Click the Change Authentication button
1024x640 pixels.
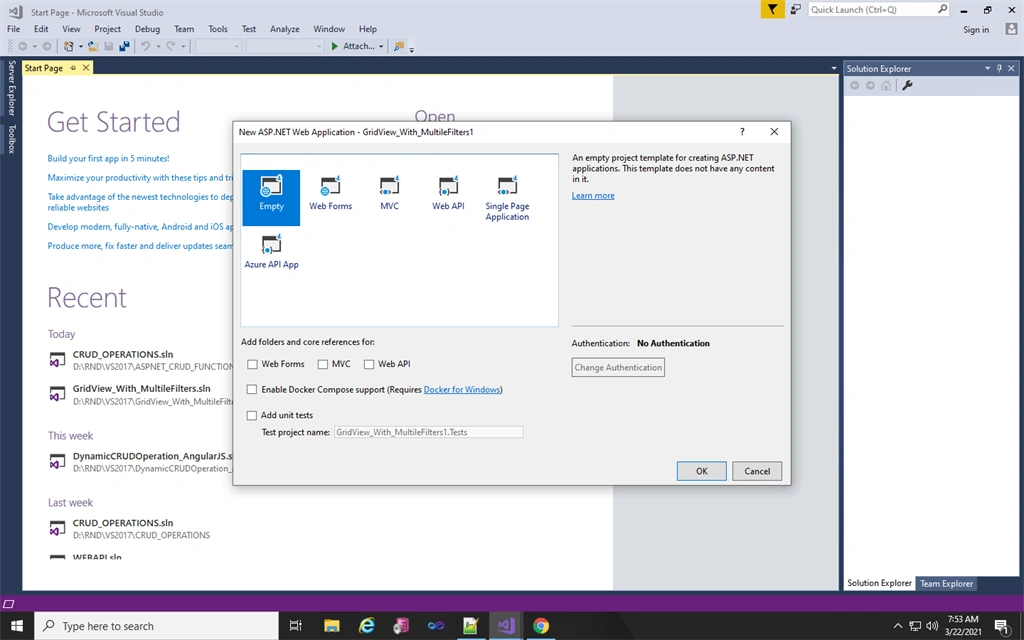click(618, 367)
